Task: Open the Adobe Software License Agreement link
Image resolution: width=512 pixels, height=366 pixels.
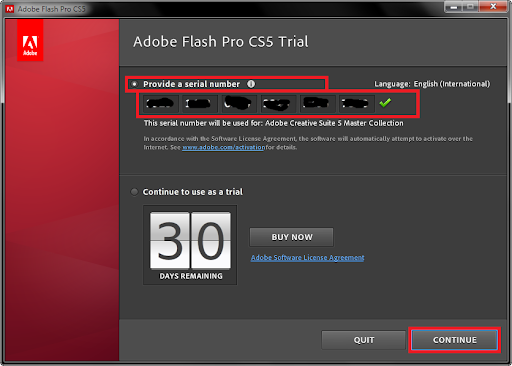Action: [307, 258]
